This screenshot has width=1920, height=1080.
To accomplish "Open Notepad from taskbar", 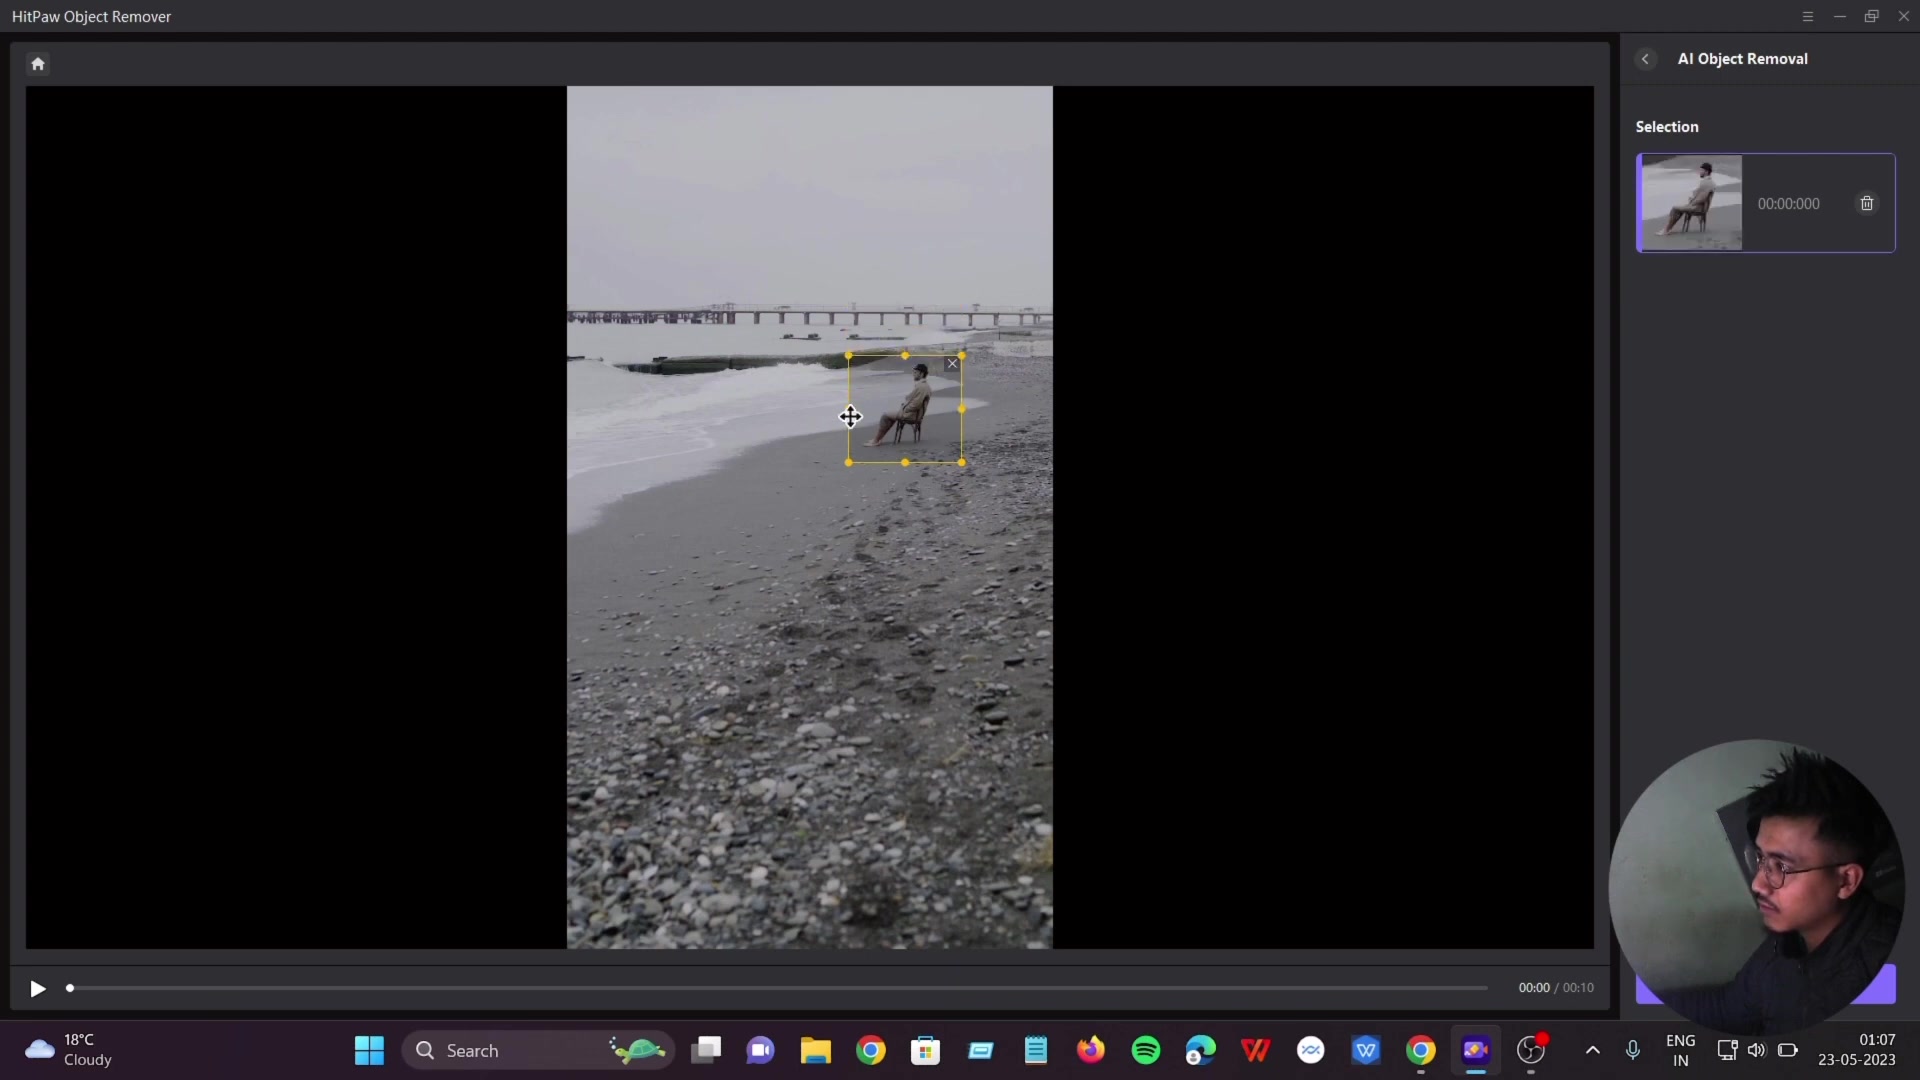I will point(1036,1050).
